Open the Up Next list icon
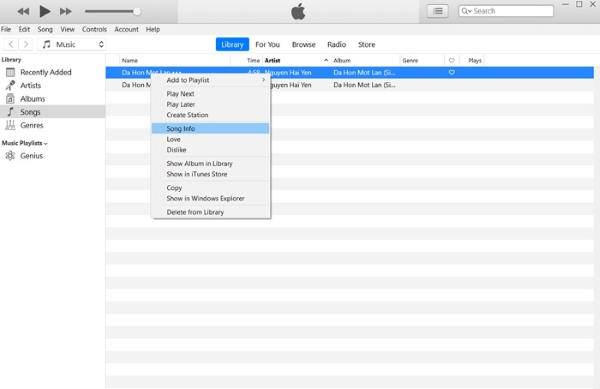 [x=438, y=11]
